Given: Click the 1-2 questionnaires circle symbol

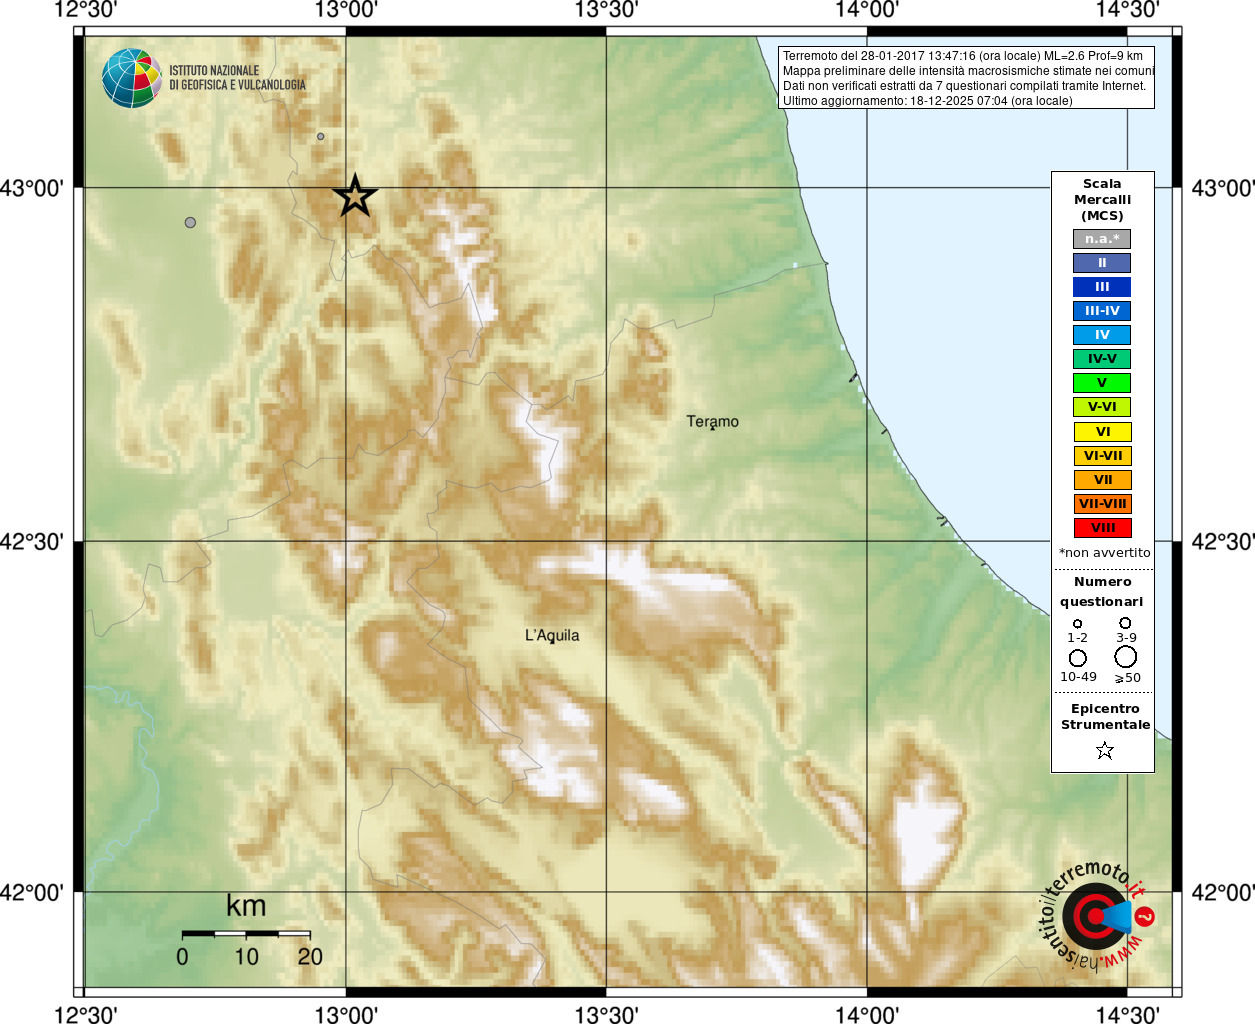Looking at the screenshot, I should pyautogui.click(x=1077, y=623).
